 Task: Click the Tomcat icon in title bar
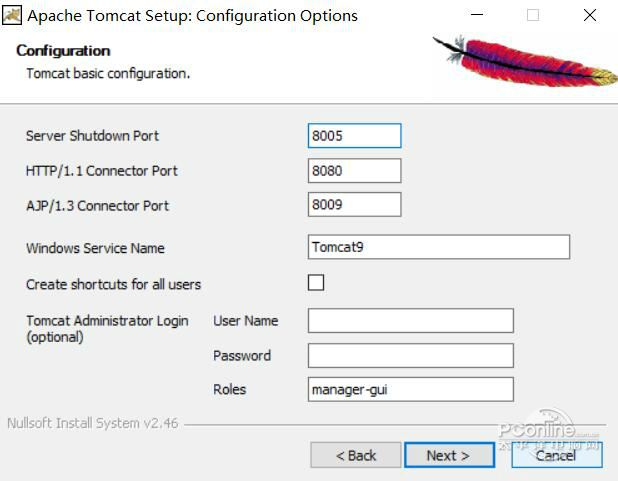click(13, 16)
